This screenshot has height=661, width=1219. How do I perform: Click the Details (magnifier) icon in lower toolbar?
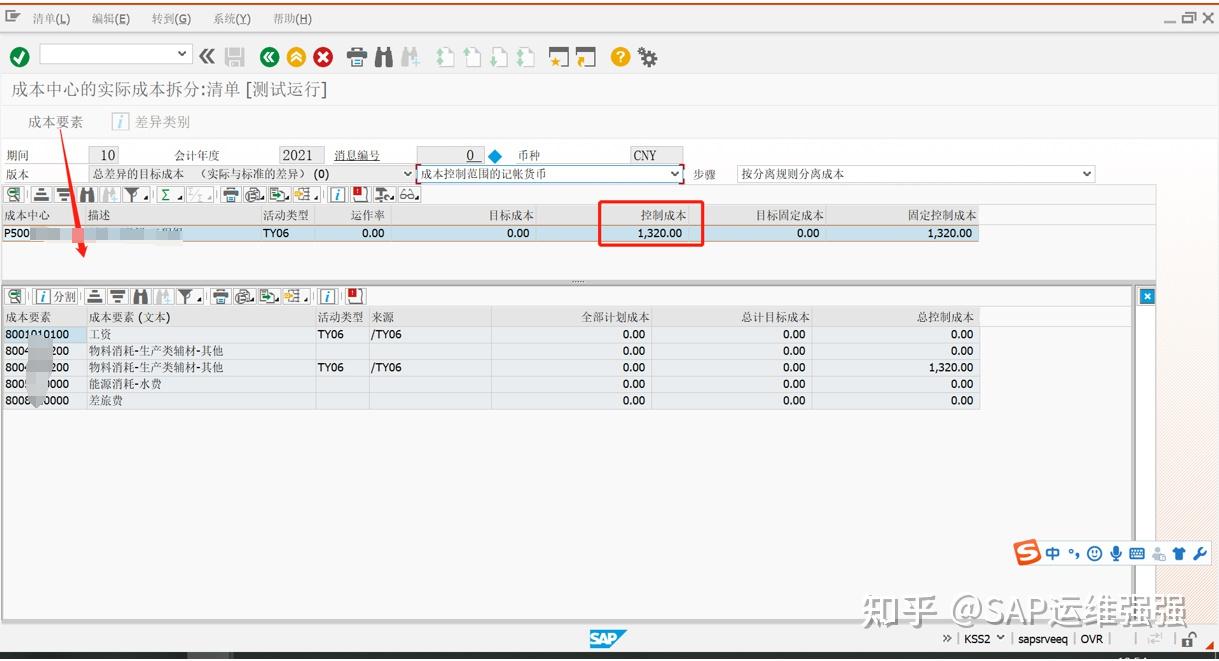pyautogui.click(x=14, y=297)
